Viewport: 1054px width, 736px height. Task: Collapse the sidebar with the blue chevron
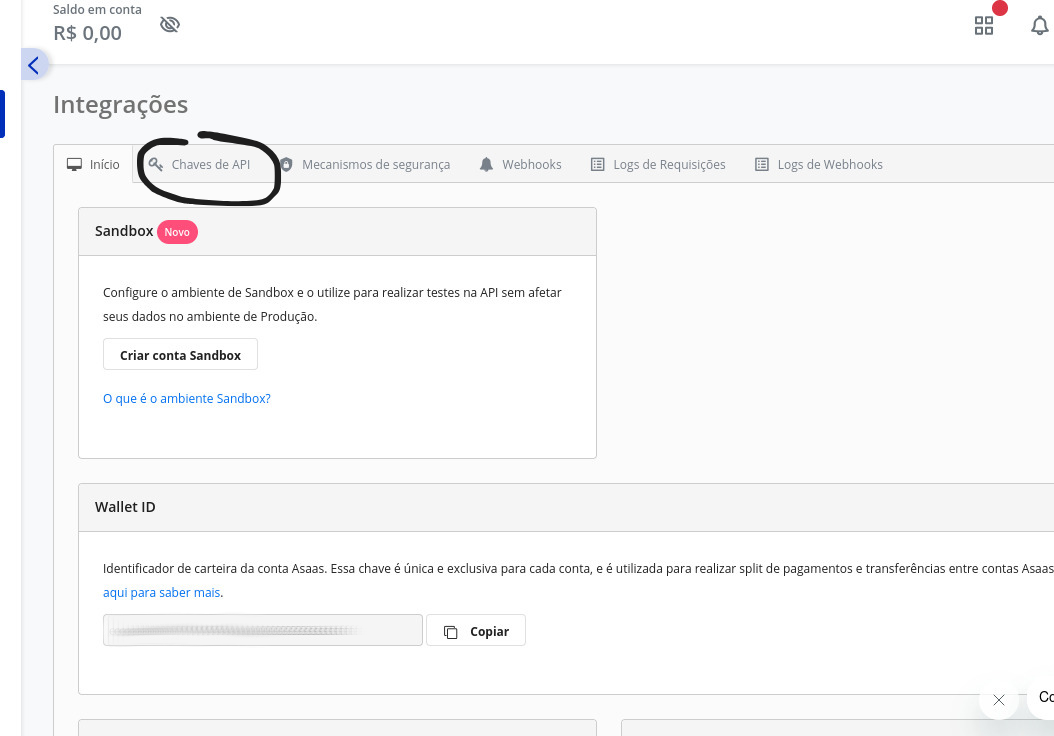point(33,65)
